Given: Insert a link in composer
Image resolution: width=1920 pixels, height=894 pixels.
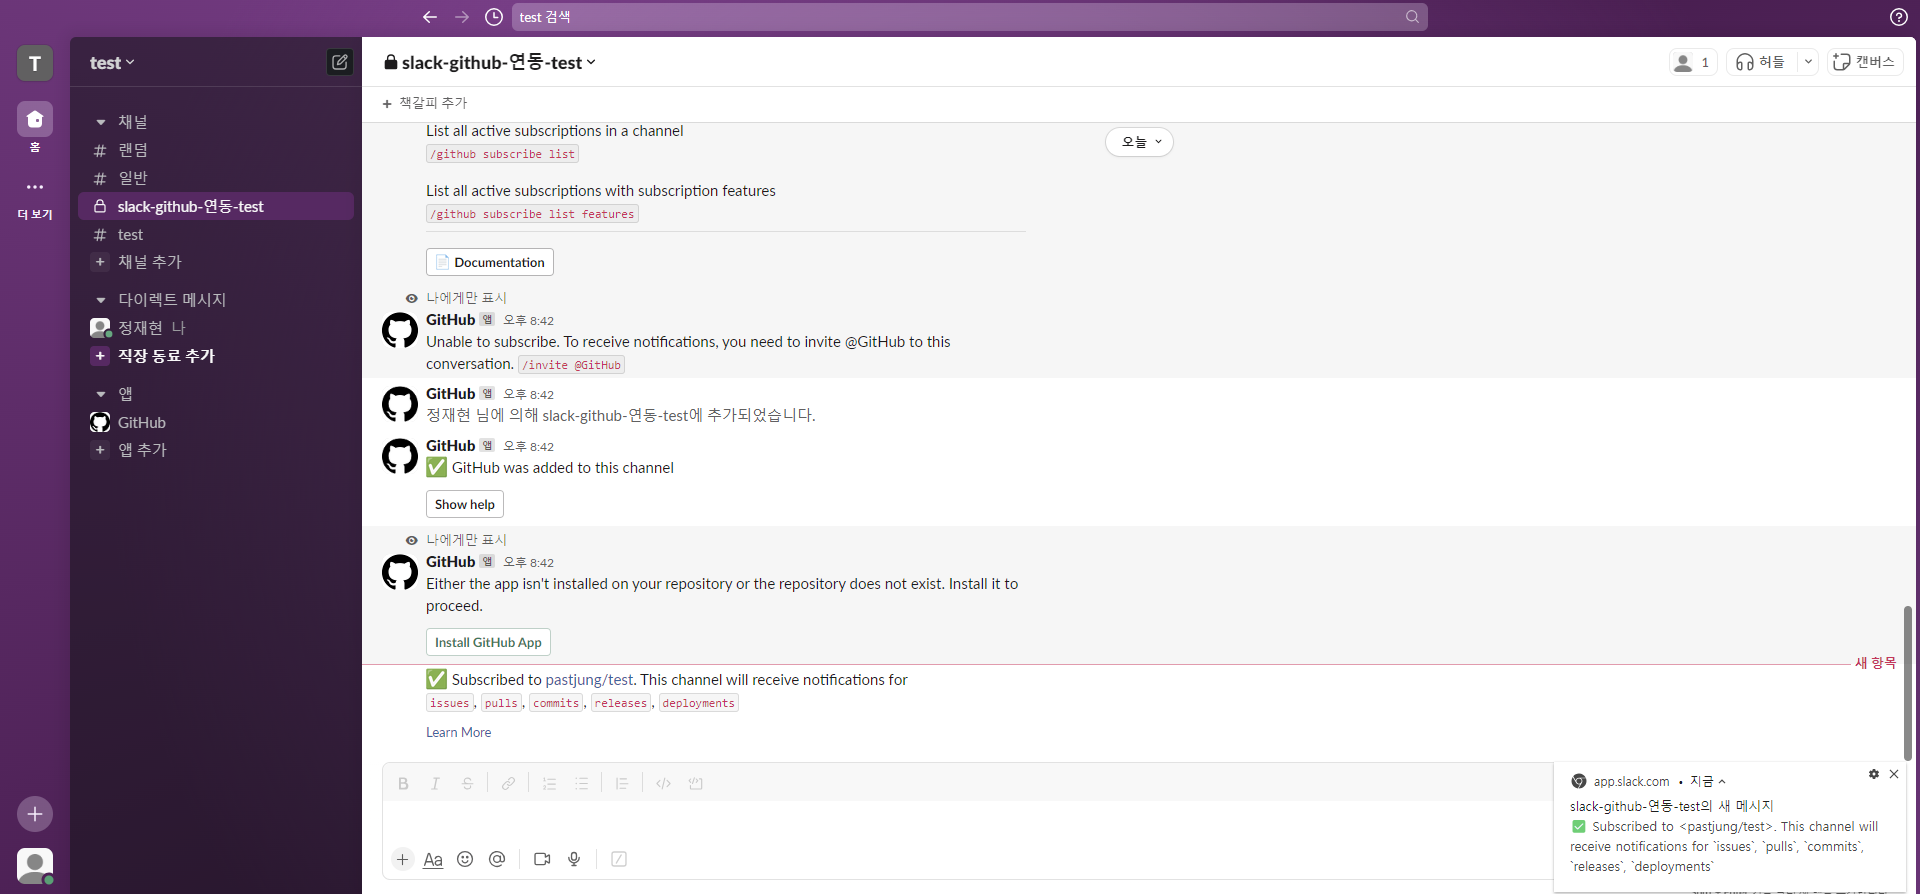Looking at the screenshot, I should click(509, 784).
